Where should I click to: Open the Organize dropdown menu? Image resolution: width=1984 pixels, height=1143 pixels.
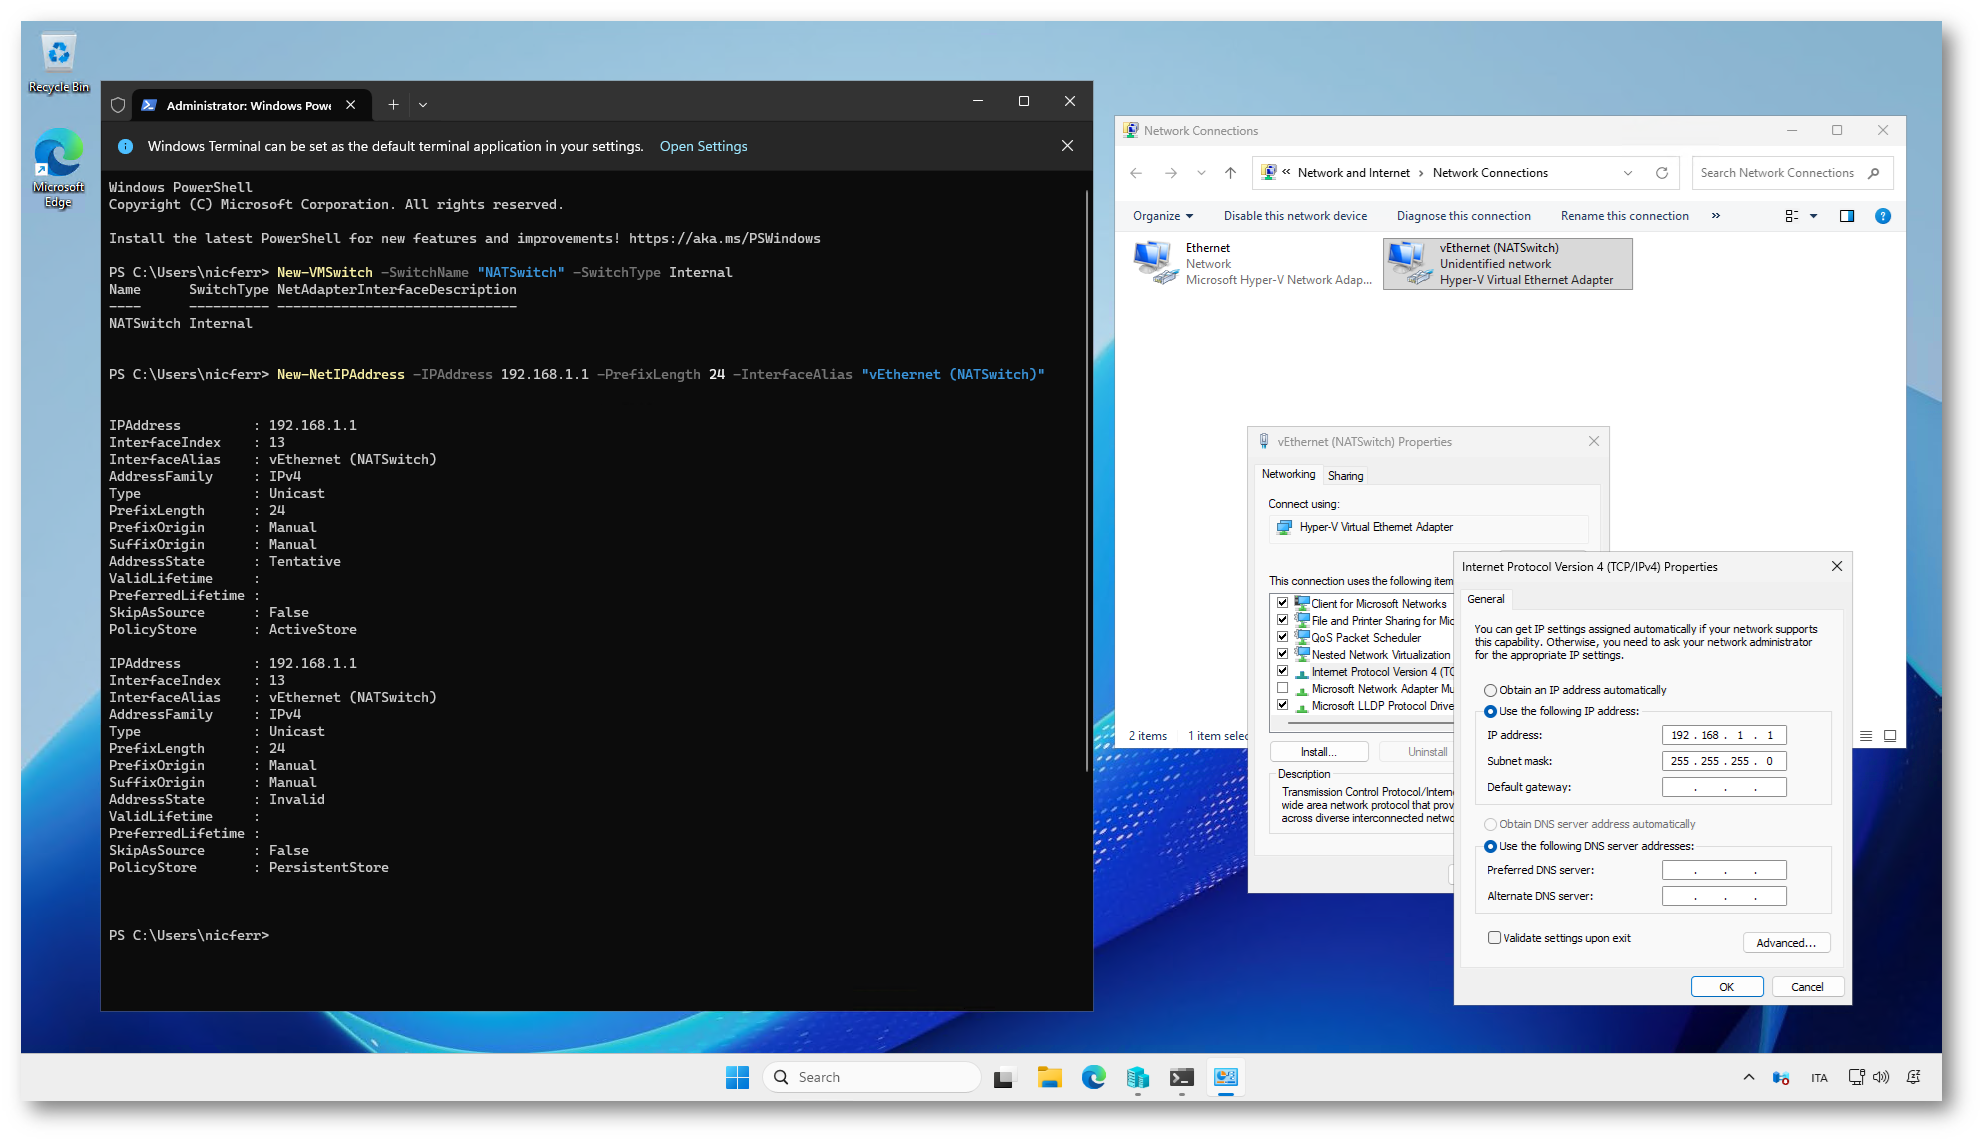1162,216
